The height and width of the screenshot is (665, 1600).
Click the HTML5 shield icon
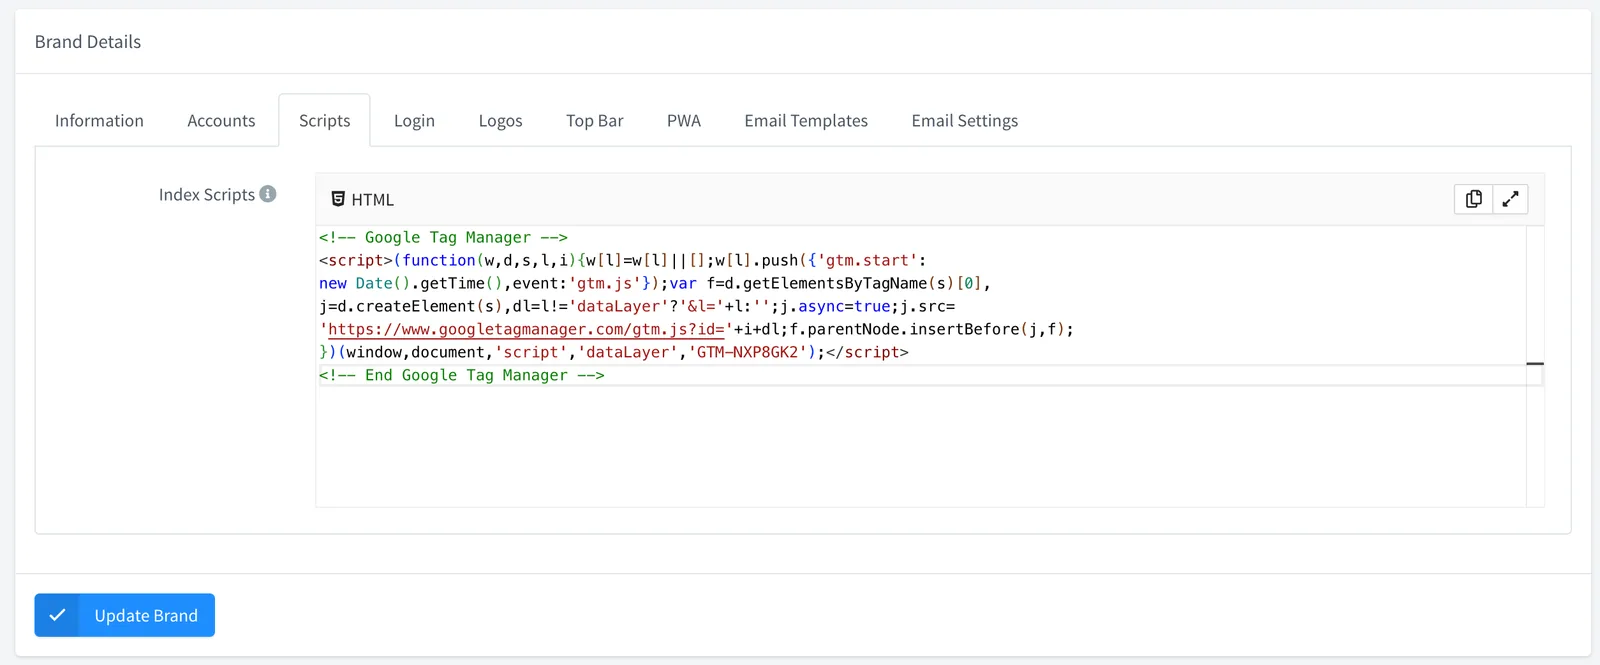[x=338, y=199]
